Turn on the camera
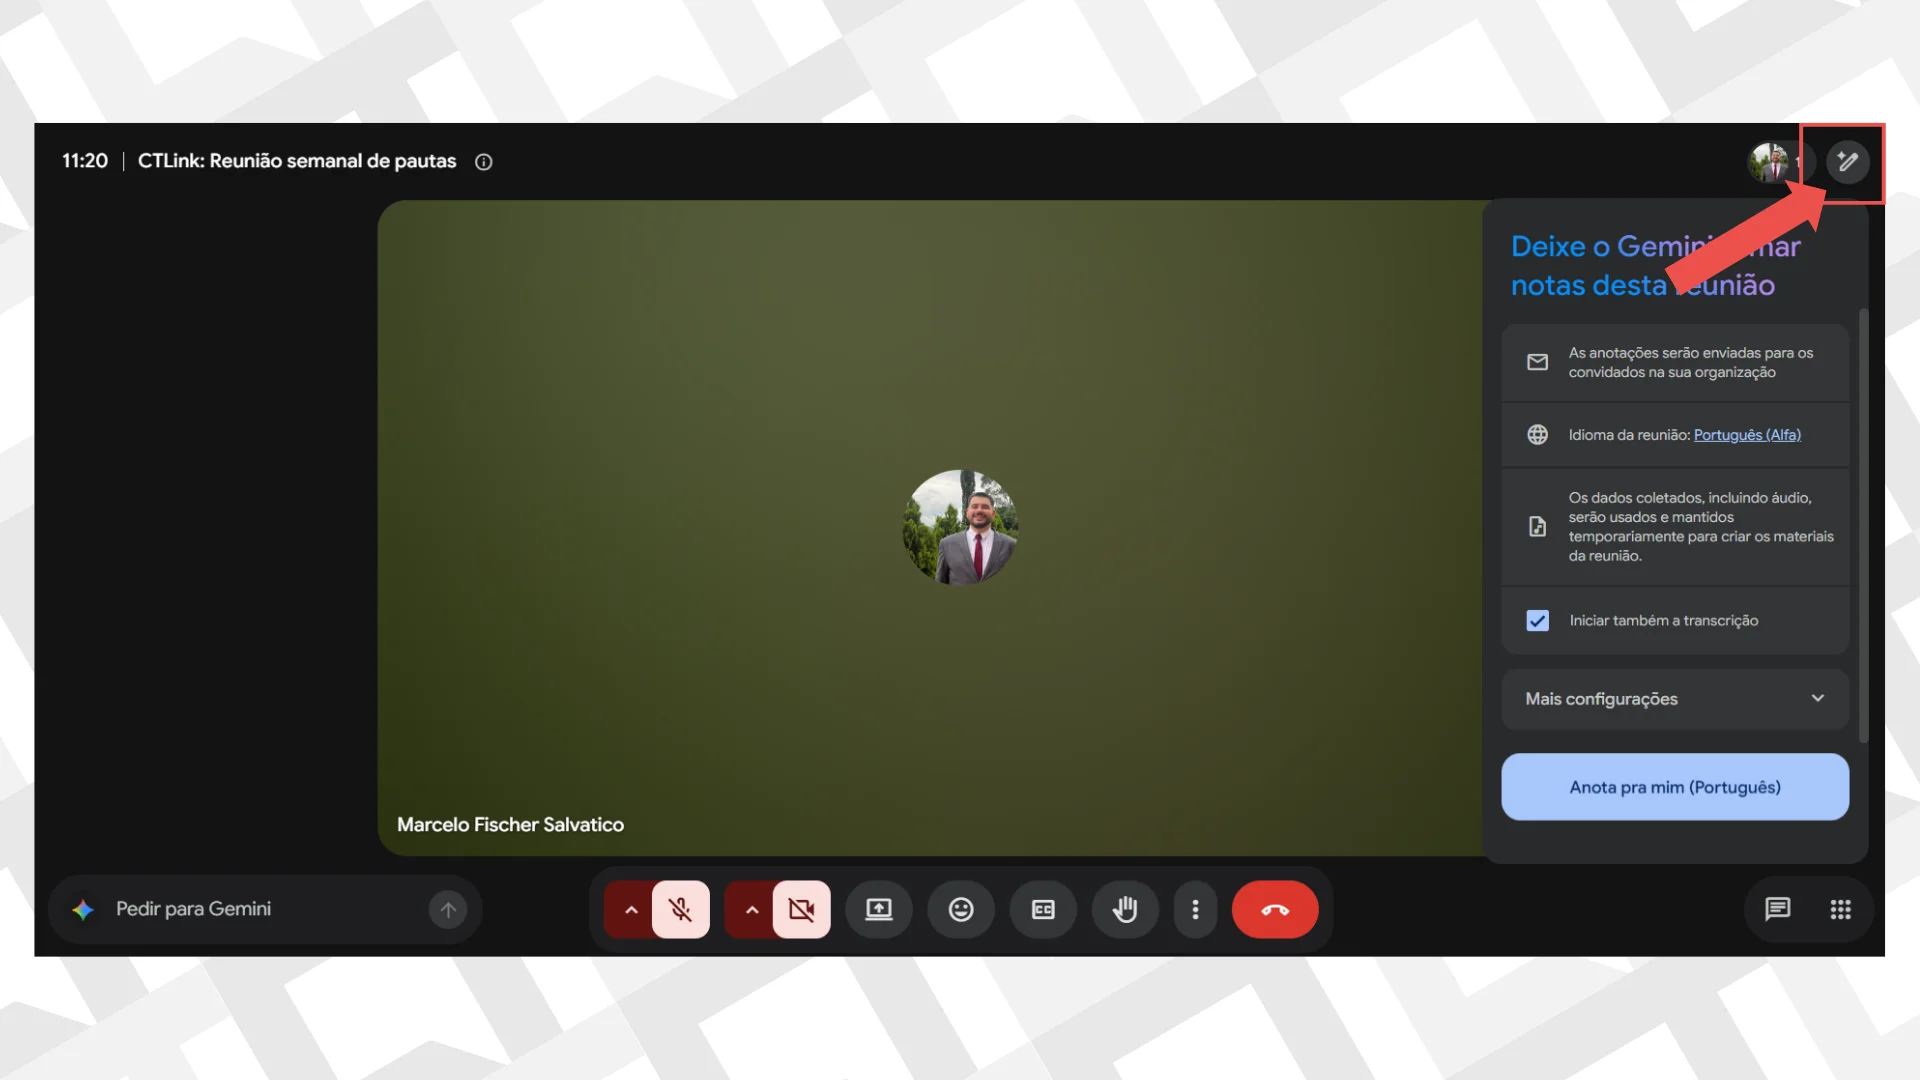Screen dimensions: 1920x1080 click(801, 909)
